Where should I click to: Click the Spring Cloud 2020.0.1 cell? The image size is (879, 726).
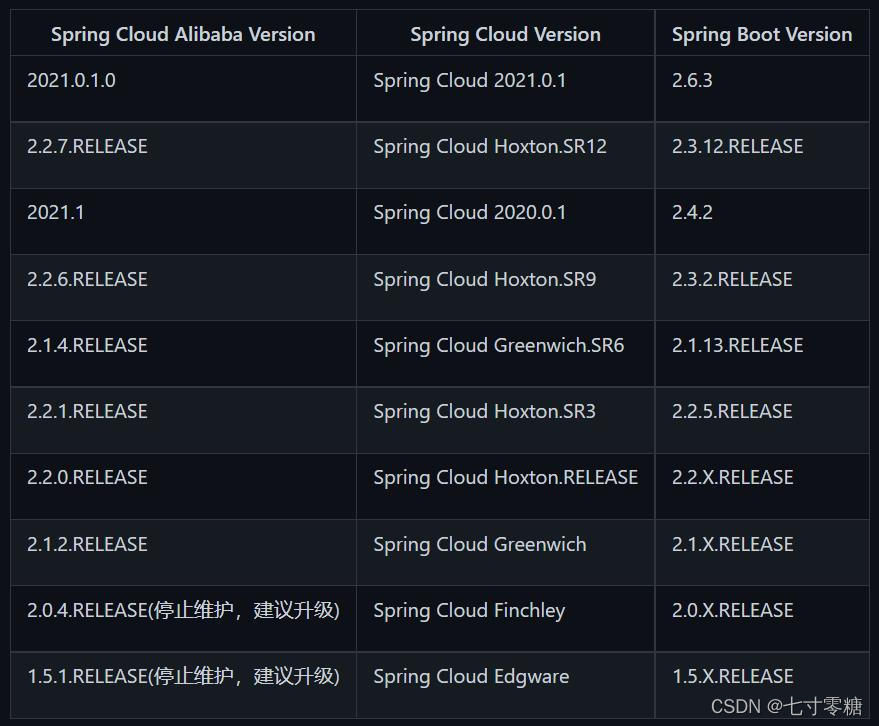point(470,213)
